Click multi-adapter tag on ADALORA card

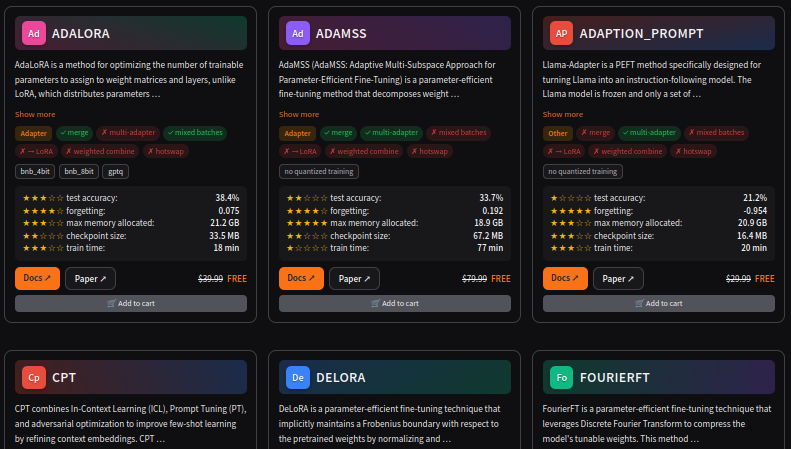128,133
